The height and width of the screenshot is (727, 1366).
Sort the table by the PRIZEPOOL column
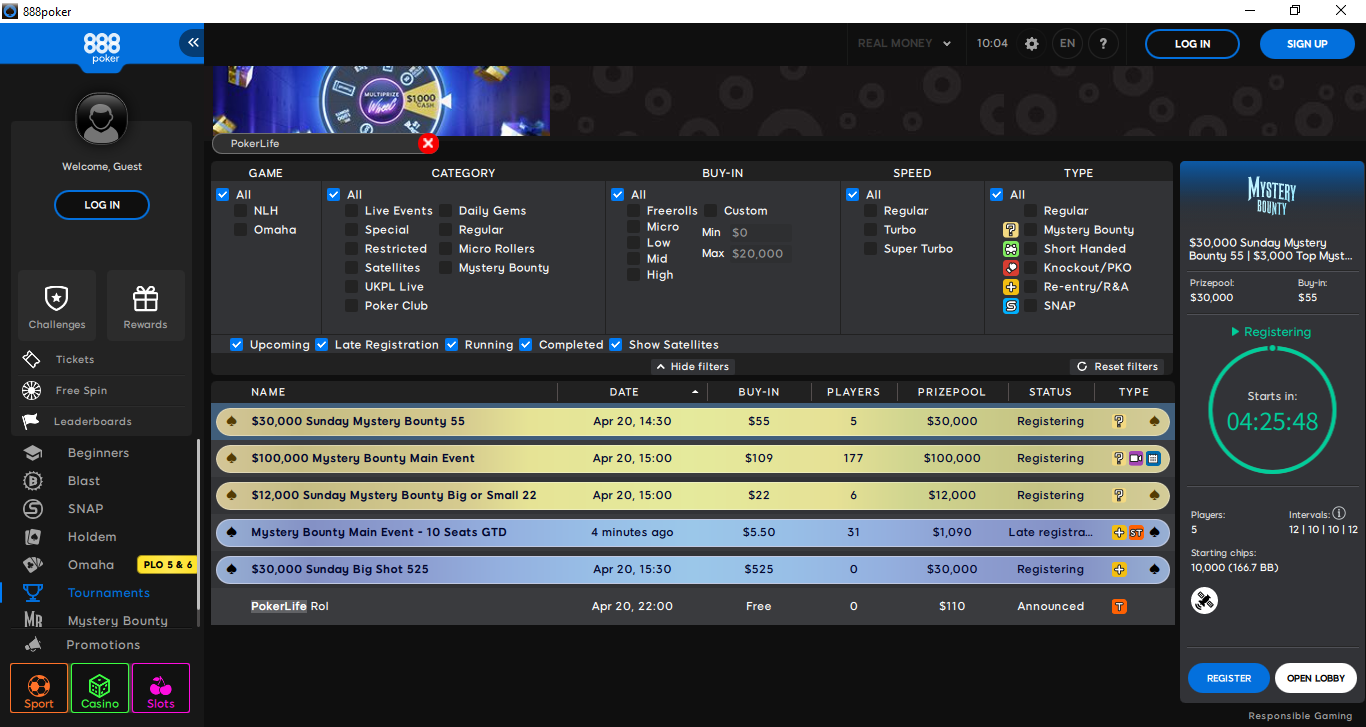point(952,392)
